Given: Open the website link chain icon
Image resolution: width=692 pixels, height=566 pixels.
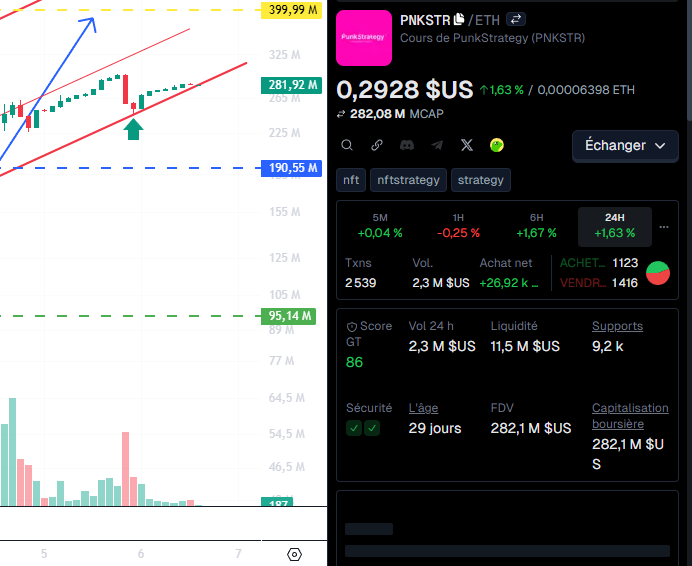Looking at the screenshot, I should 377,145.
